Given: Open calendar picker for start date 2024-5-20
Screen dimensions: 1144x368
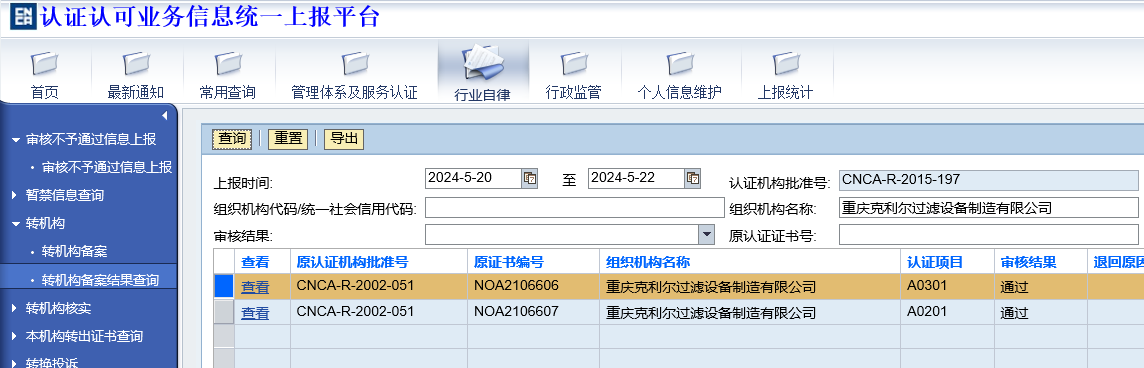Looking at the screenshot, I should (530, 178).
